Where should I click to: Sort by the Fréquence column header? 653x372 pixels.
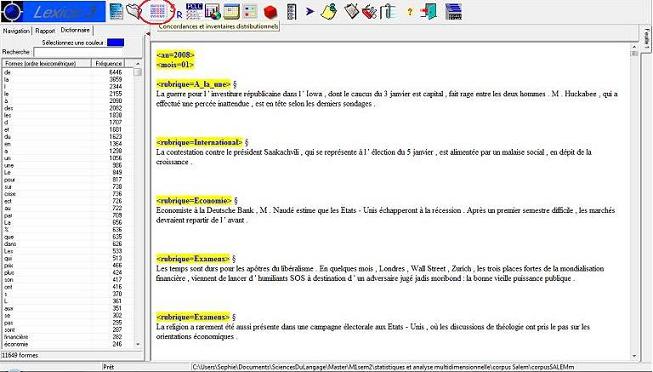coord(108,63)
